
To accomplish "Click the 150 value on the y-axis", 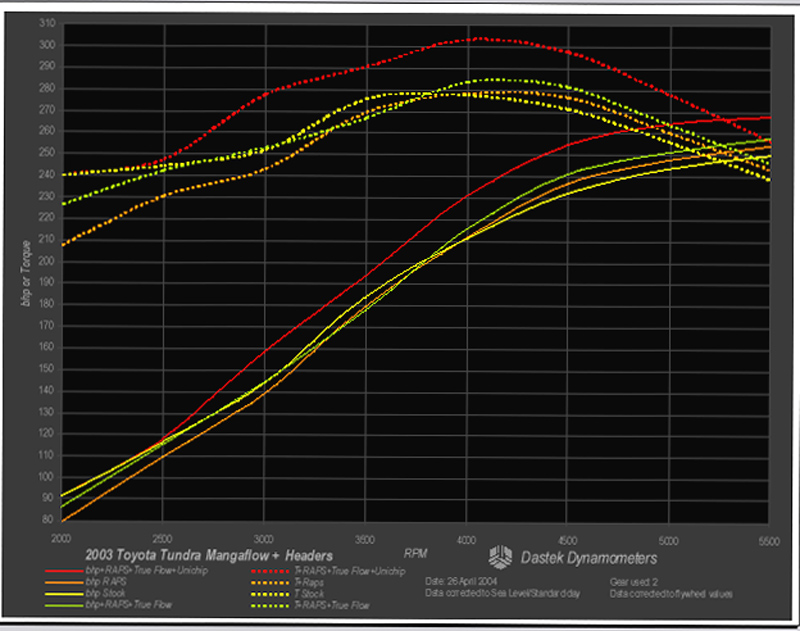I will point(47,369).
